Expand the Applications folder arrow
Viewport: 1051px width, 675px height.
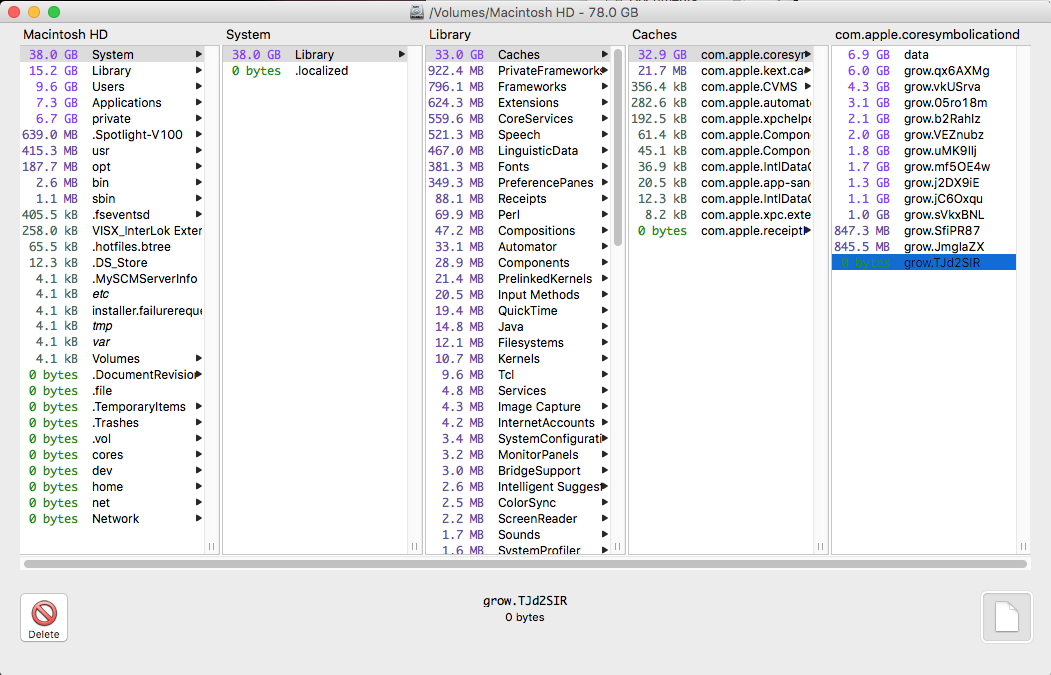point(198,103)
